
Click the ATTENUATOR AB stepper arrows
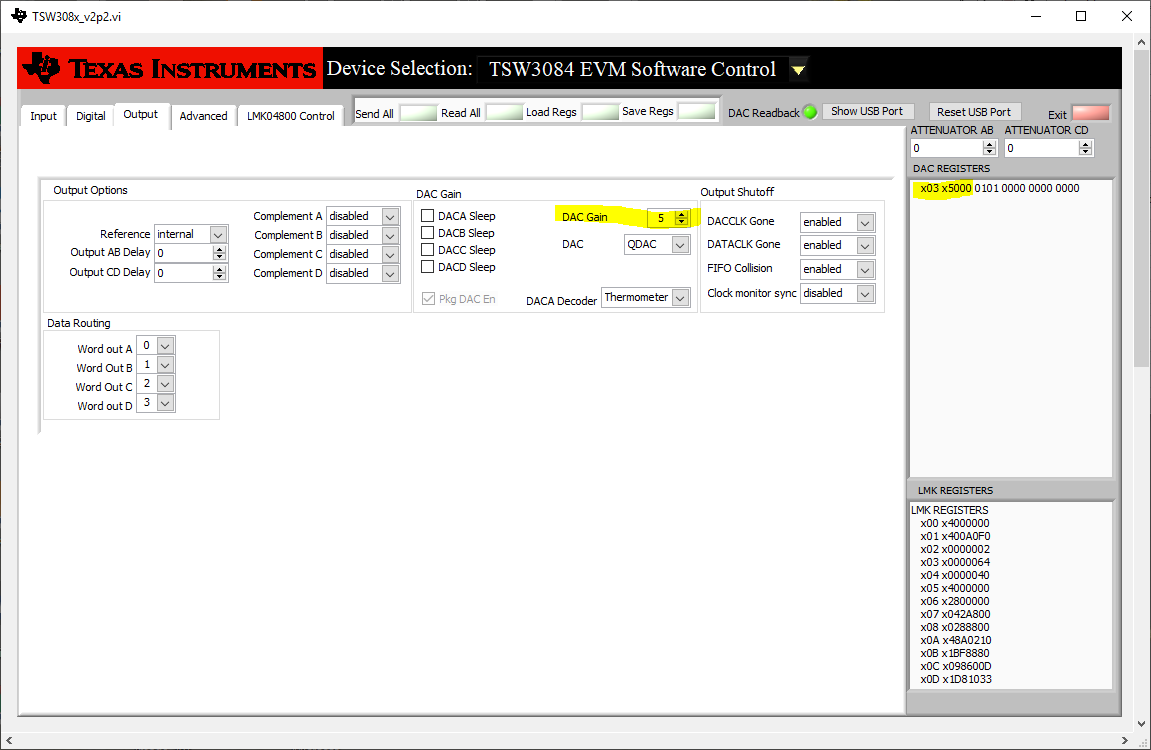pyautogui.click(x=990, y=148)
